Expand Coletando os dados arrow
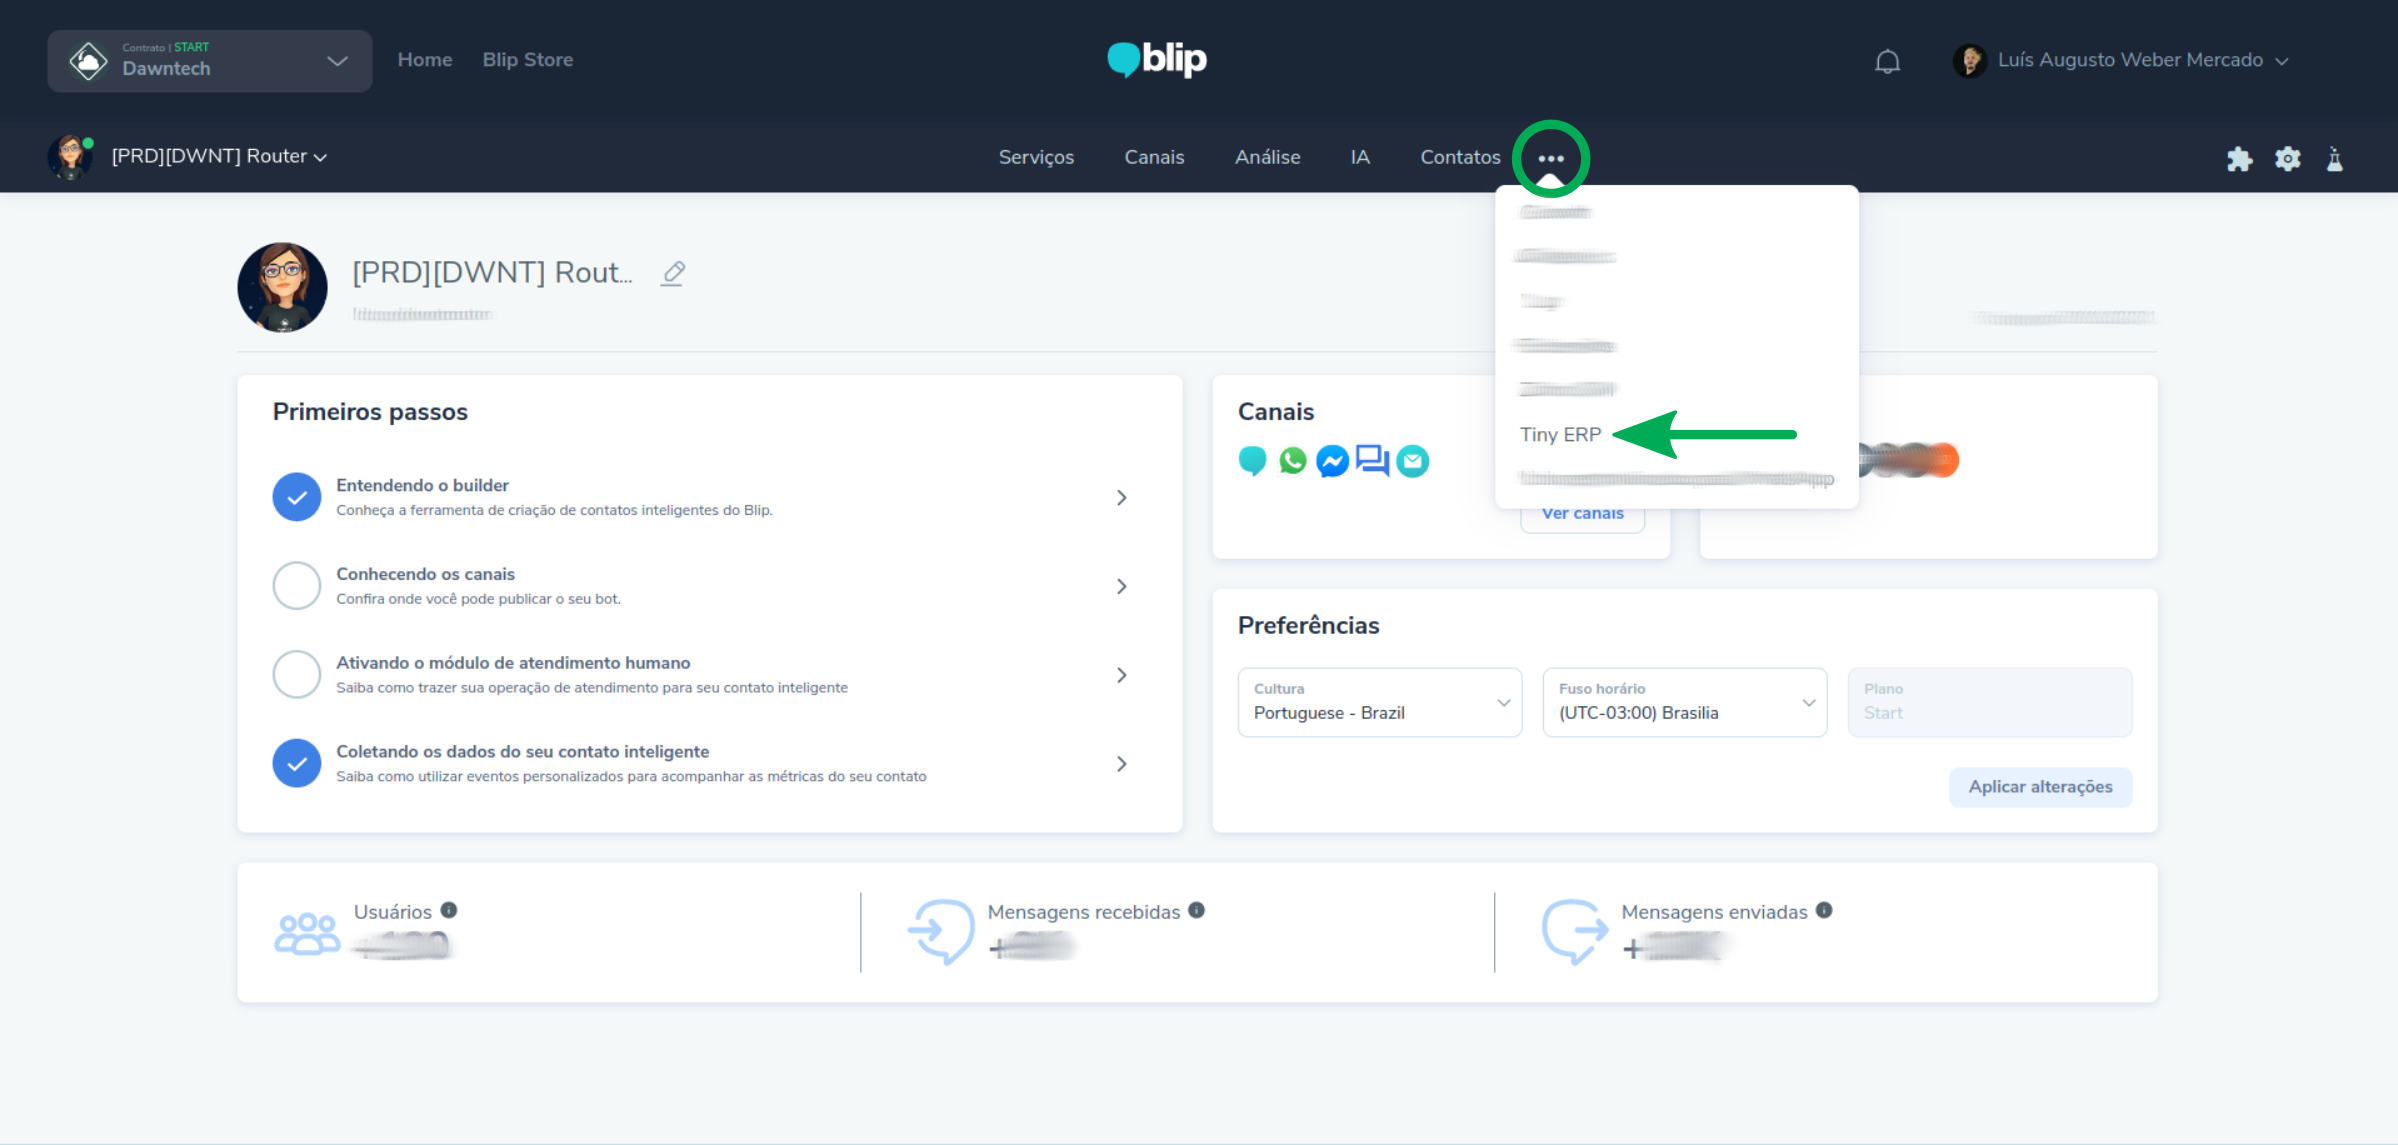 point(1121,764)
